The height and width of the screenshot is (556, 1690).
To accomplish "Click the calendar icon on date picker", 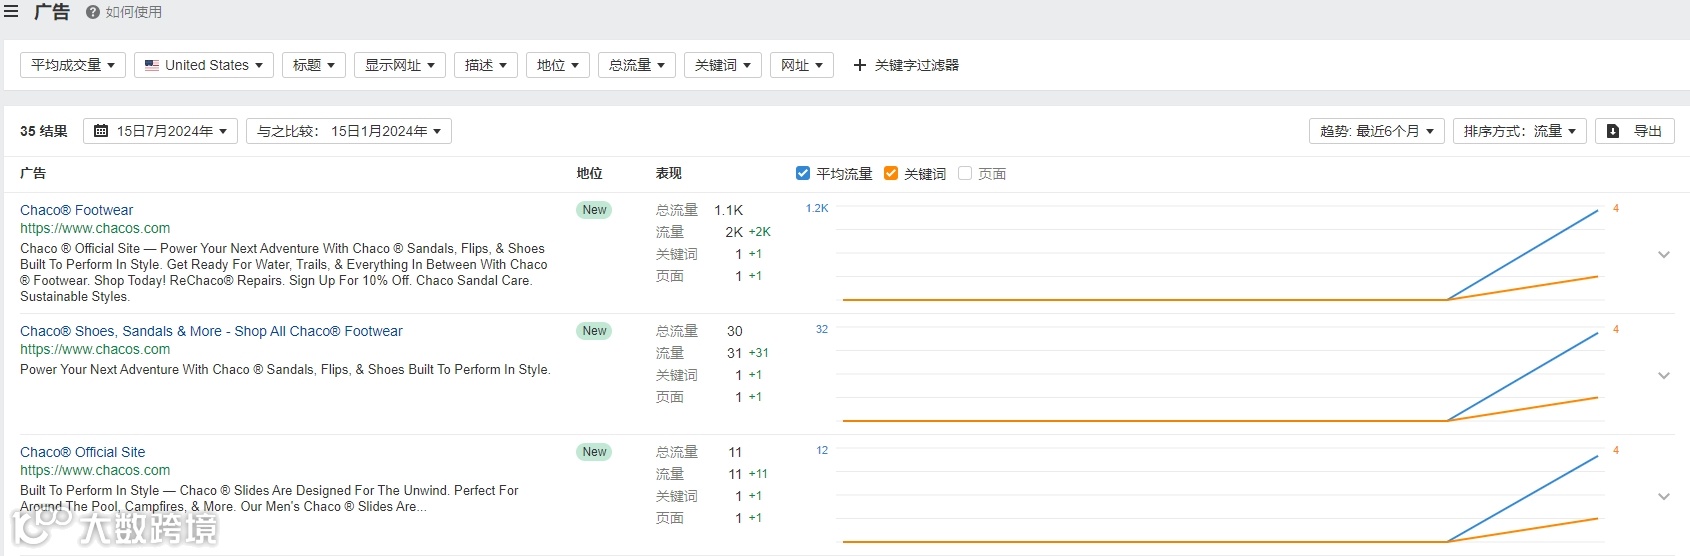I will point(101,131).
